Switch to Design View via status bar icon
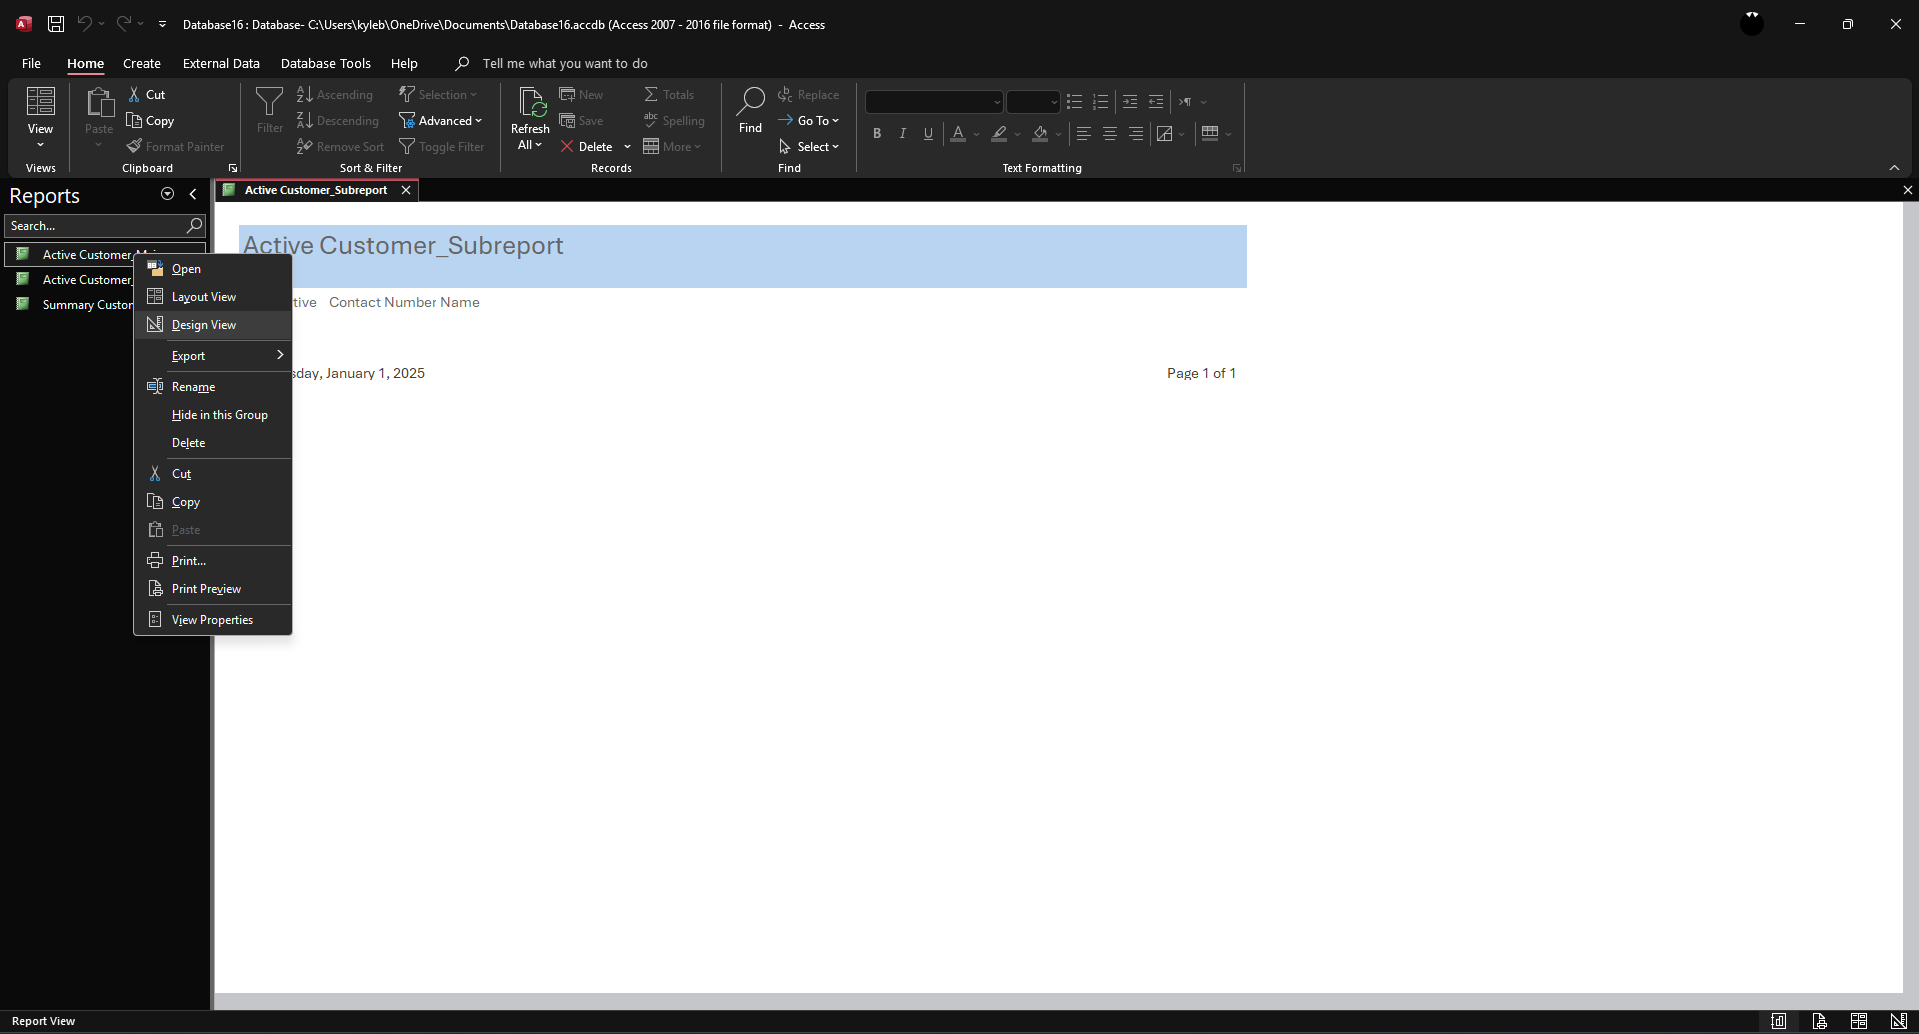This screenshot has width=1919, height=1034. [1898, 1021]
